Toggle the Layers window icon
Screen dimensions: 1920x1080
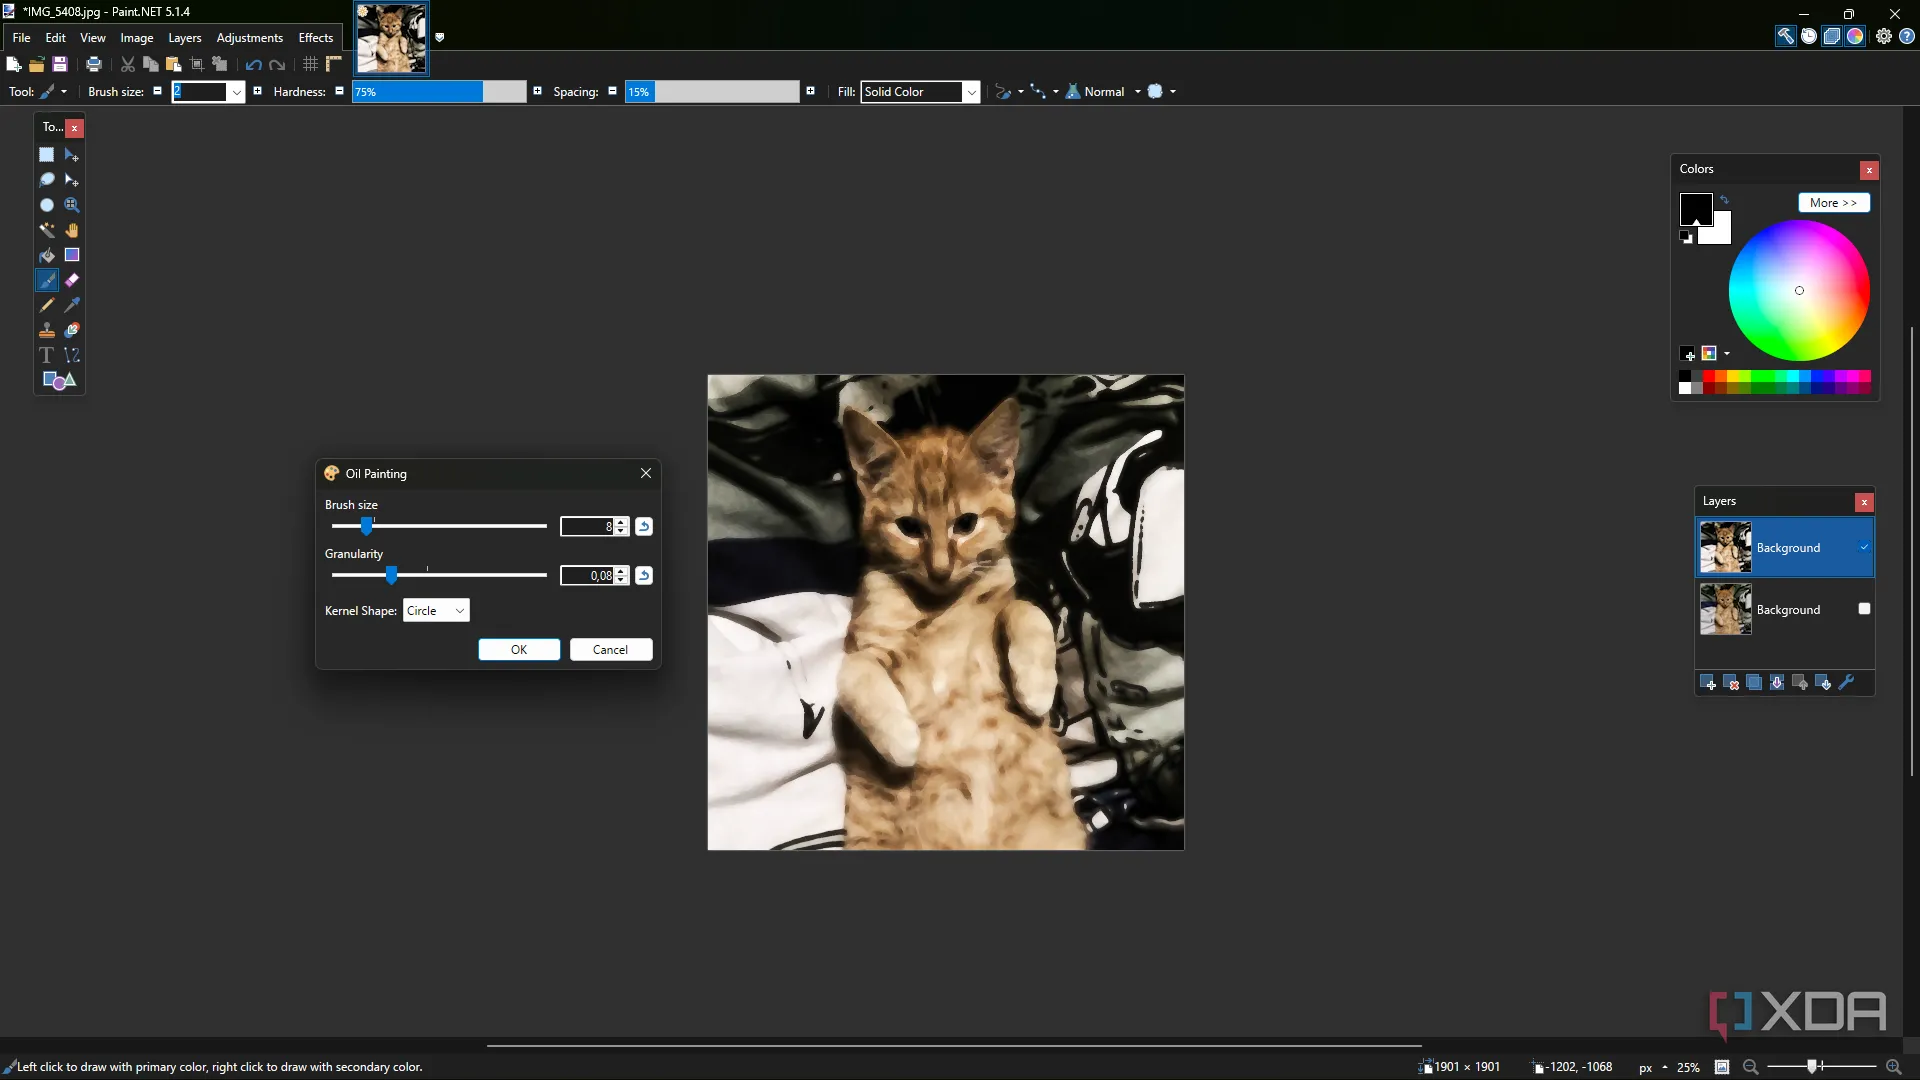[1832, 36]
